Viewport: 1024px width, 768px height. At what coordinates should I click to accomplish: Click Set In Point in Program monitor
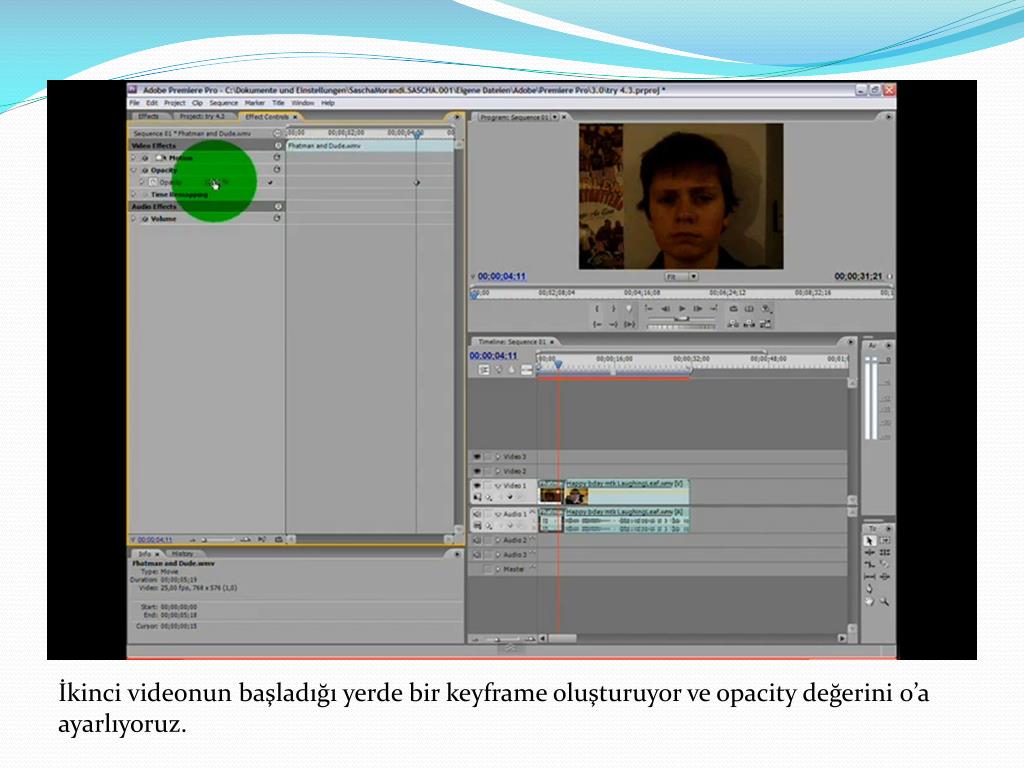[597, 309]
